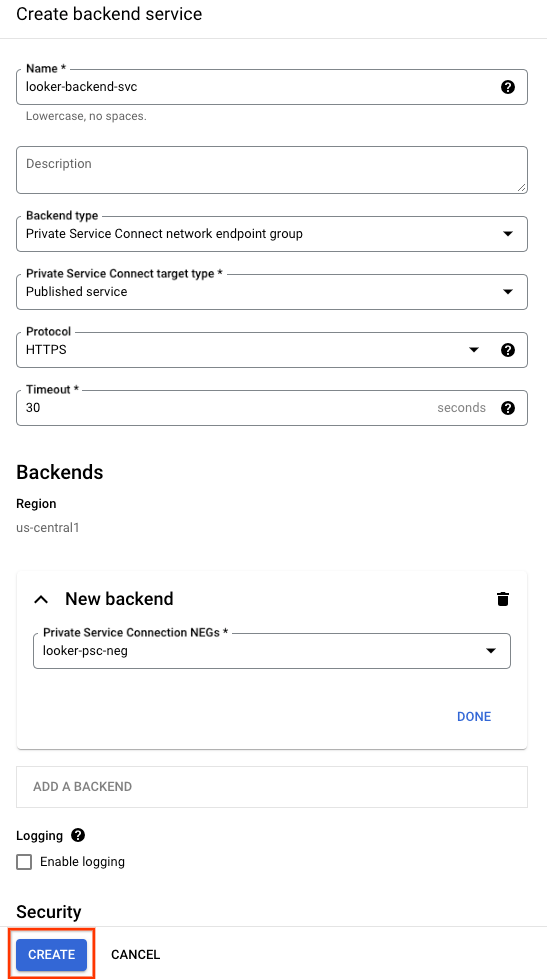
Task: Click ADD A BACKEND
Action: 272,787
